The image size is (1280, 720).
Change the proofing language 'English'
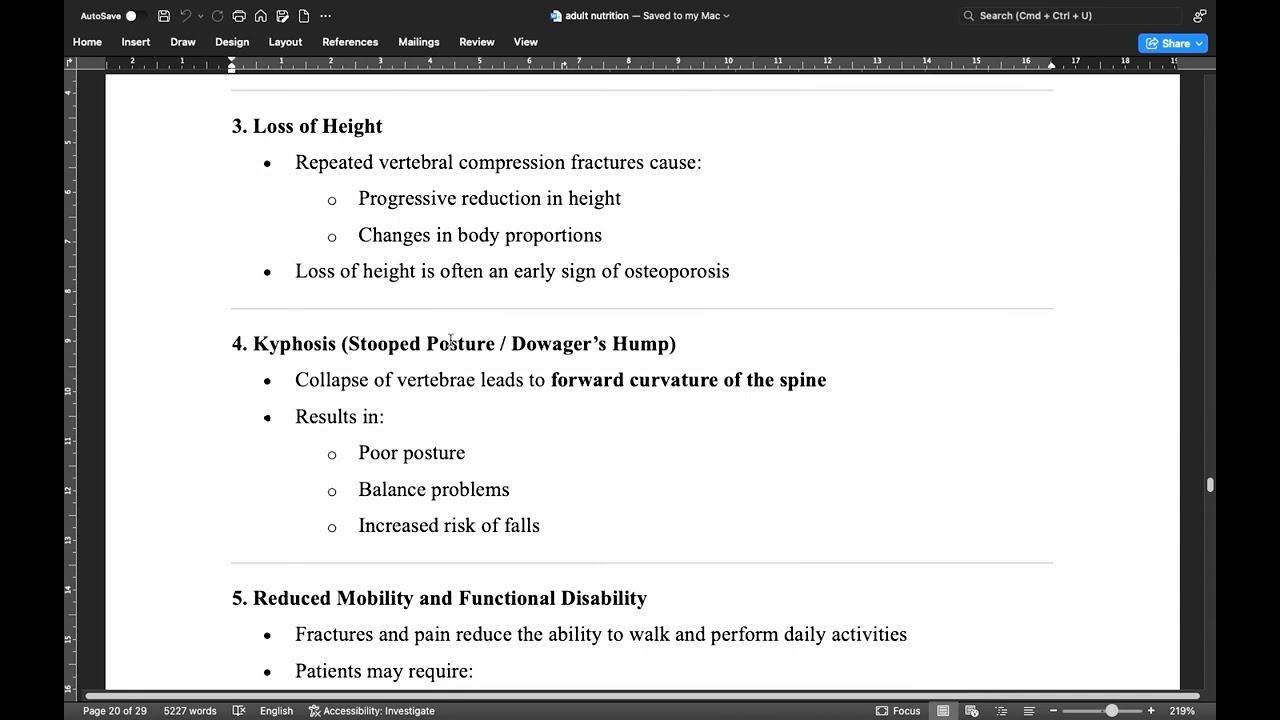(x=276, y=711)
